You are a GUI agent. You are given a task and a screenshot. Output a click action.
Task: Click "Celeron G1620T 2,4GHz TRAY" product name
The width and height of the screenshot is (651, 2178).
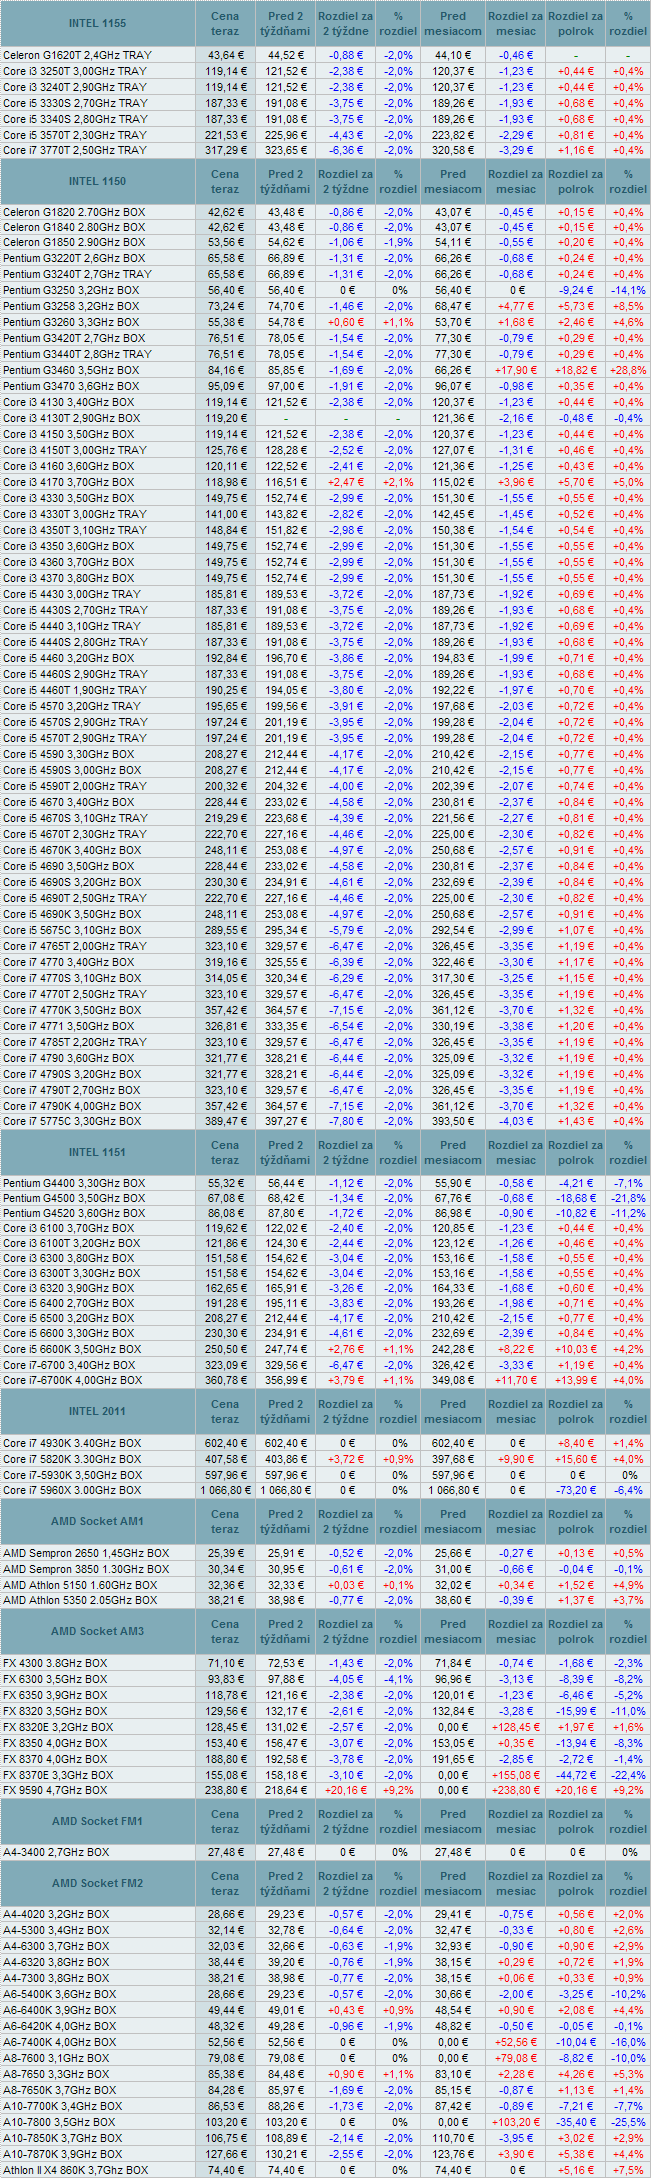75,55
